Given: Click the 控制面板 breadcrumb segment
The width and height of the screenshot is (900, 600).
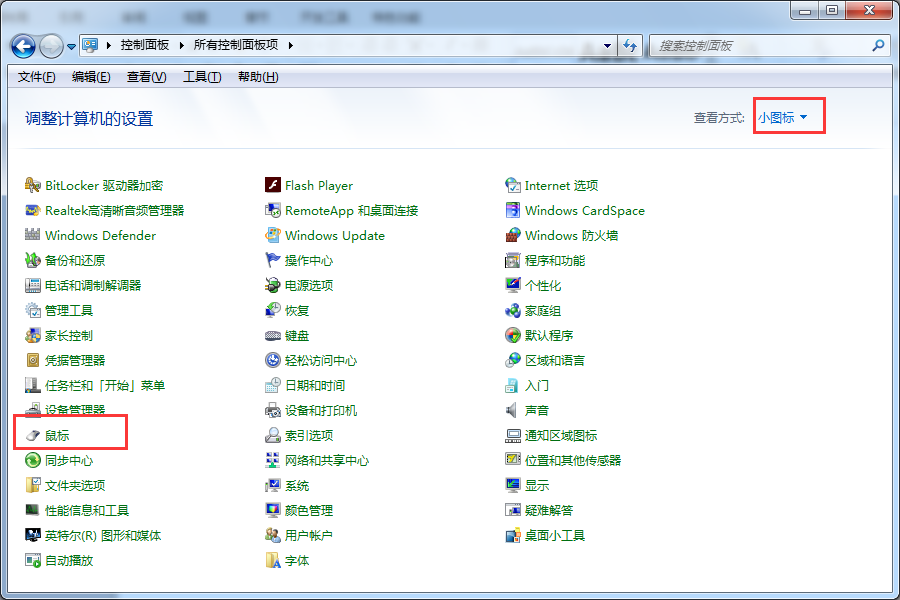Looking at the screenshot, I should [x=145, y=45].
